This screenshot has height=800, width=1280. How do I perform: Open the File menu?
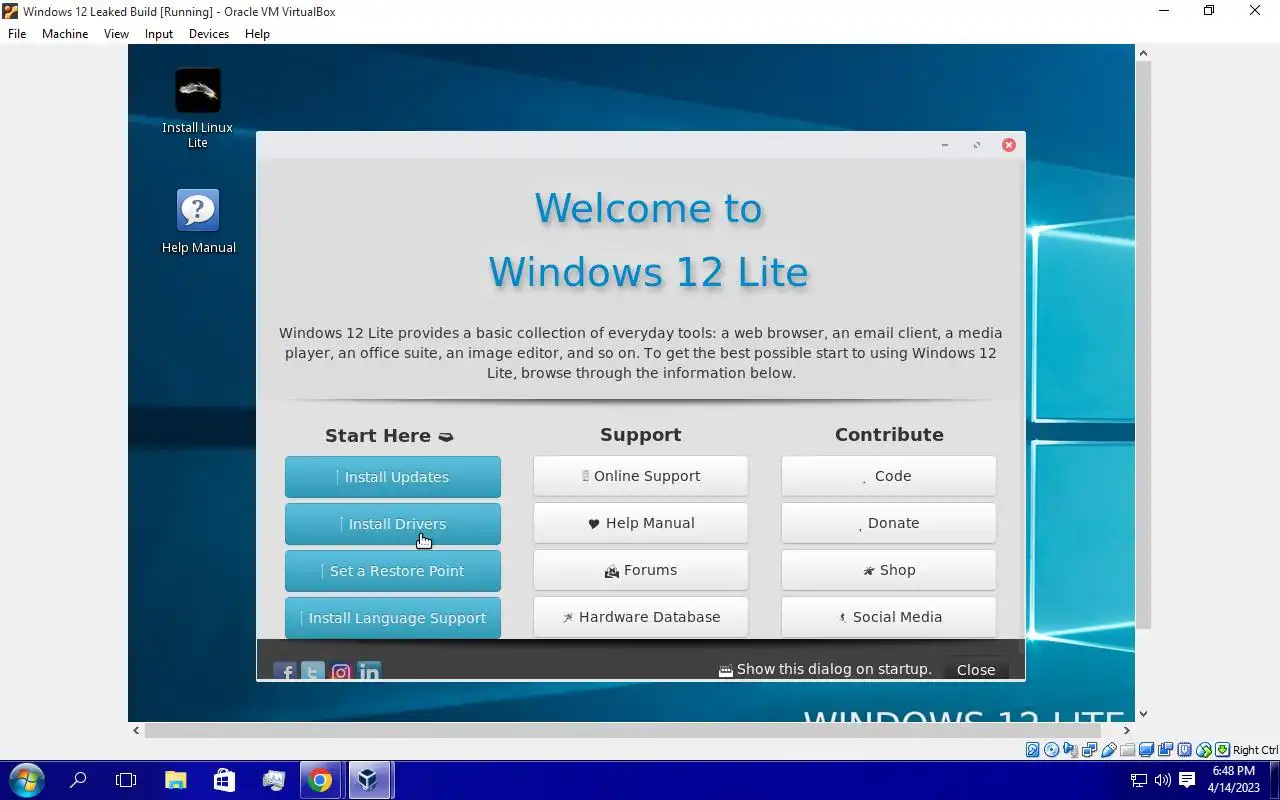[17, 33]
